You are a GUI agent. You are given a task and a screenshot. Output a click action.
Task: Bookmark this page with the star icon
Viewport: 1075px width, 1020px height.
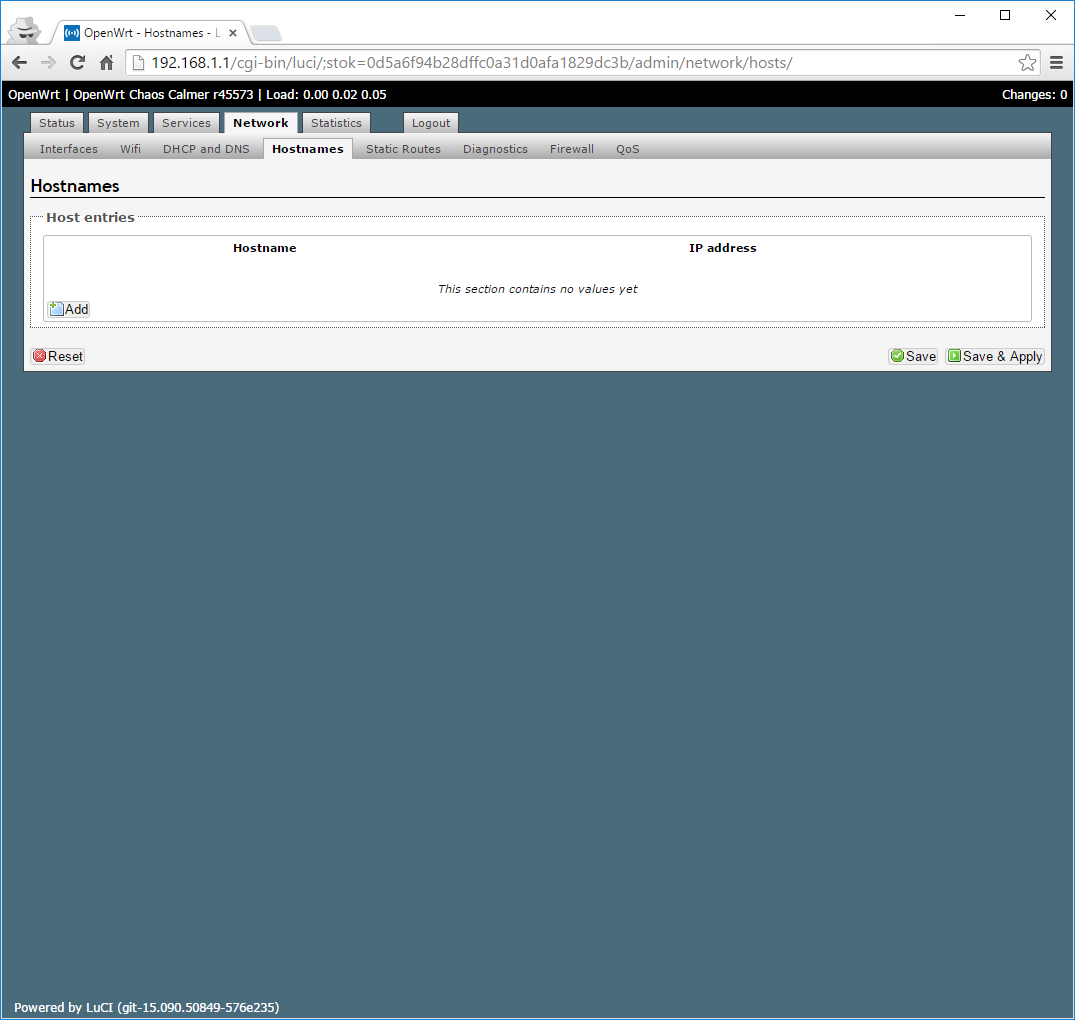[1027, 63]
